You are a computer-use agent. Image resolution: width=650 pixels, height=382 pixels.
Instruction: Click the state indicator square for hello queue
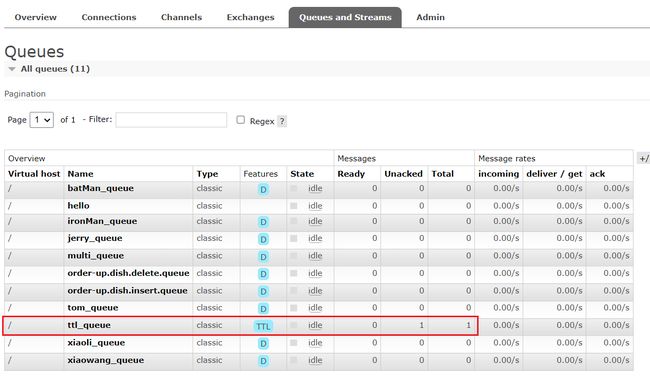293,206
